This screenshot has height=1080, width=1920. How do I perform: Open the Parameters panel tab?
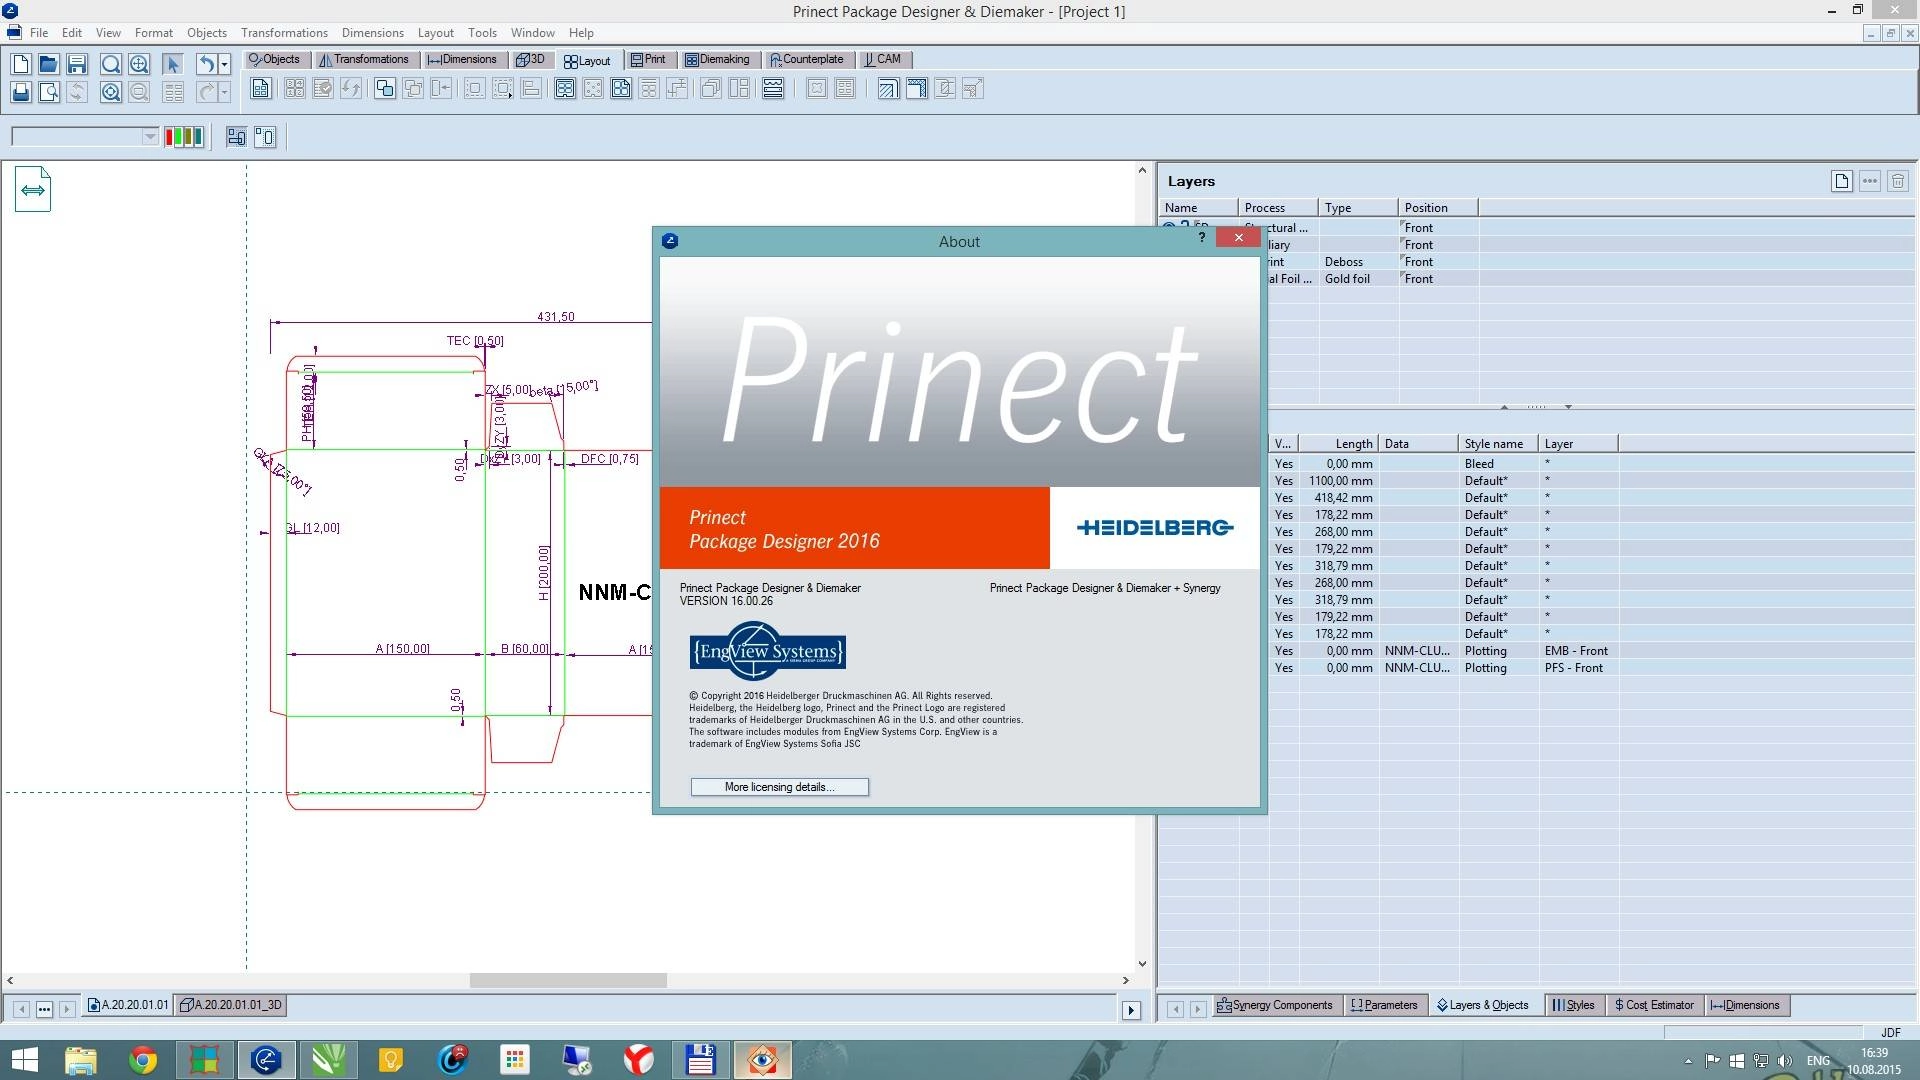1384,1005
